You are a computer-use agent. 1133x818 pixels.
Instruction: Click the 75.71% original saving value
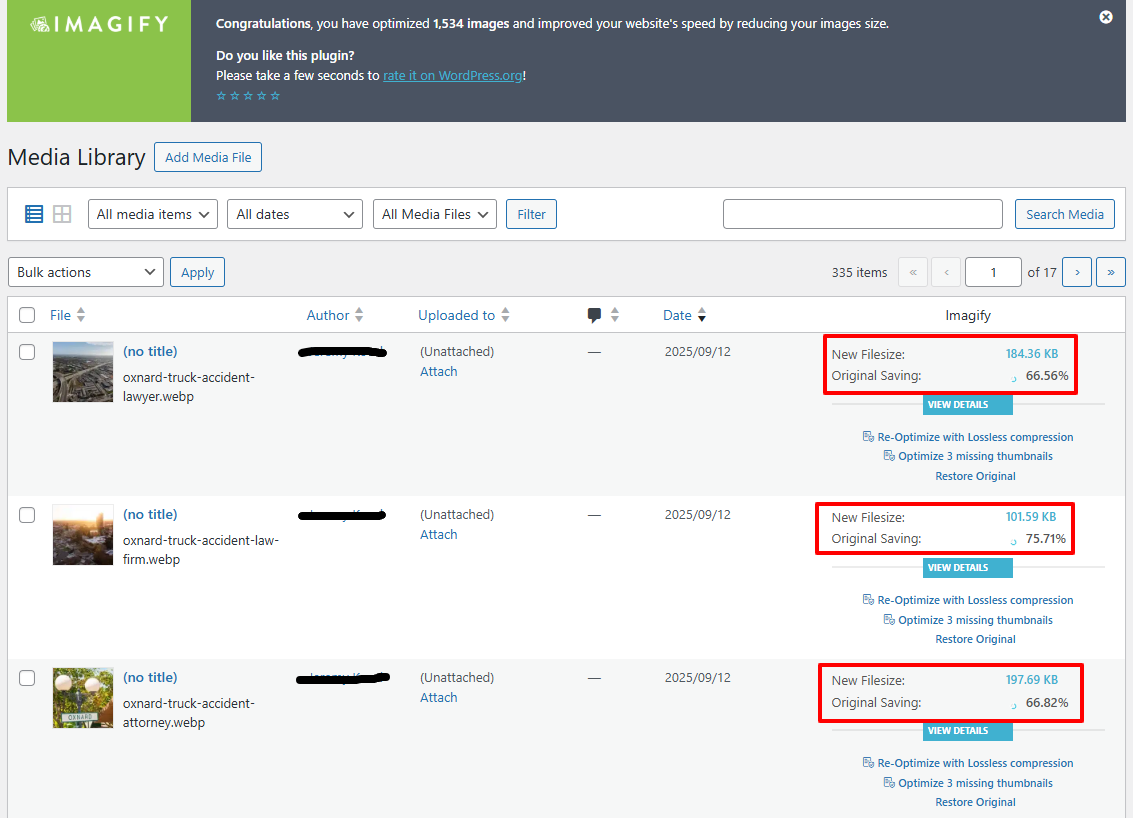click(x=1046, y=539)
